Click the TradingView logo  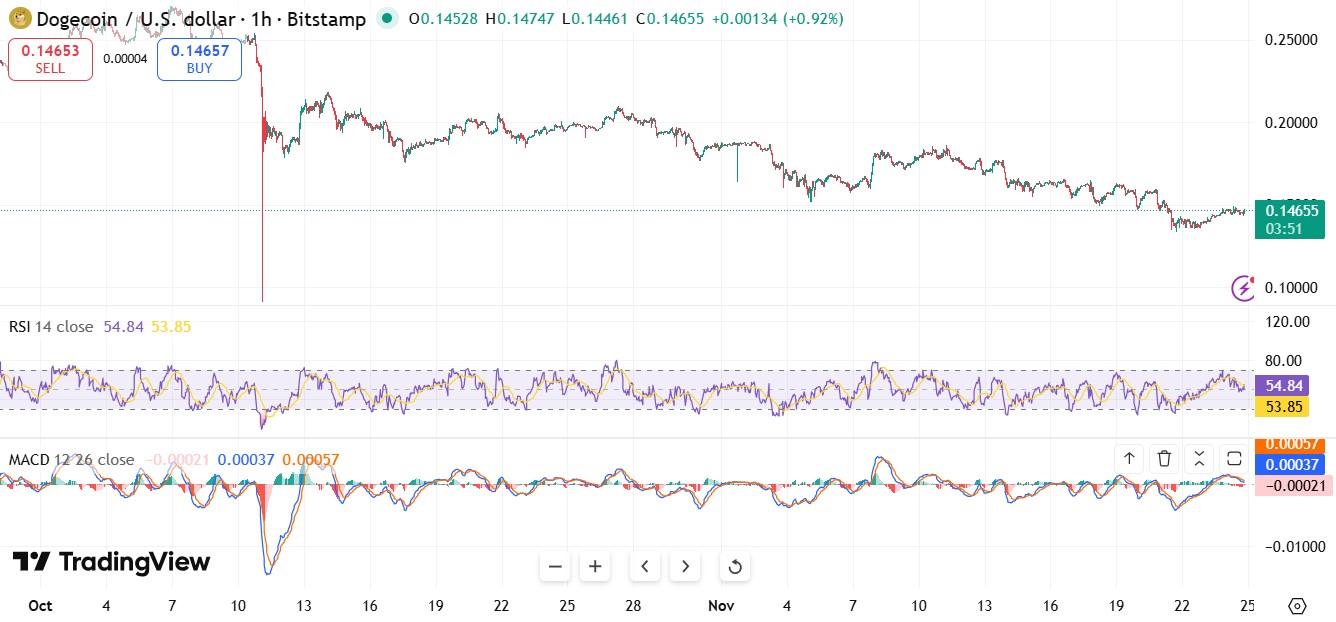111,562
